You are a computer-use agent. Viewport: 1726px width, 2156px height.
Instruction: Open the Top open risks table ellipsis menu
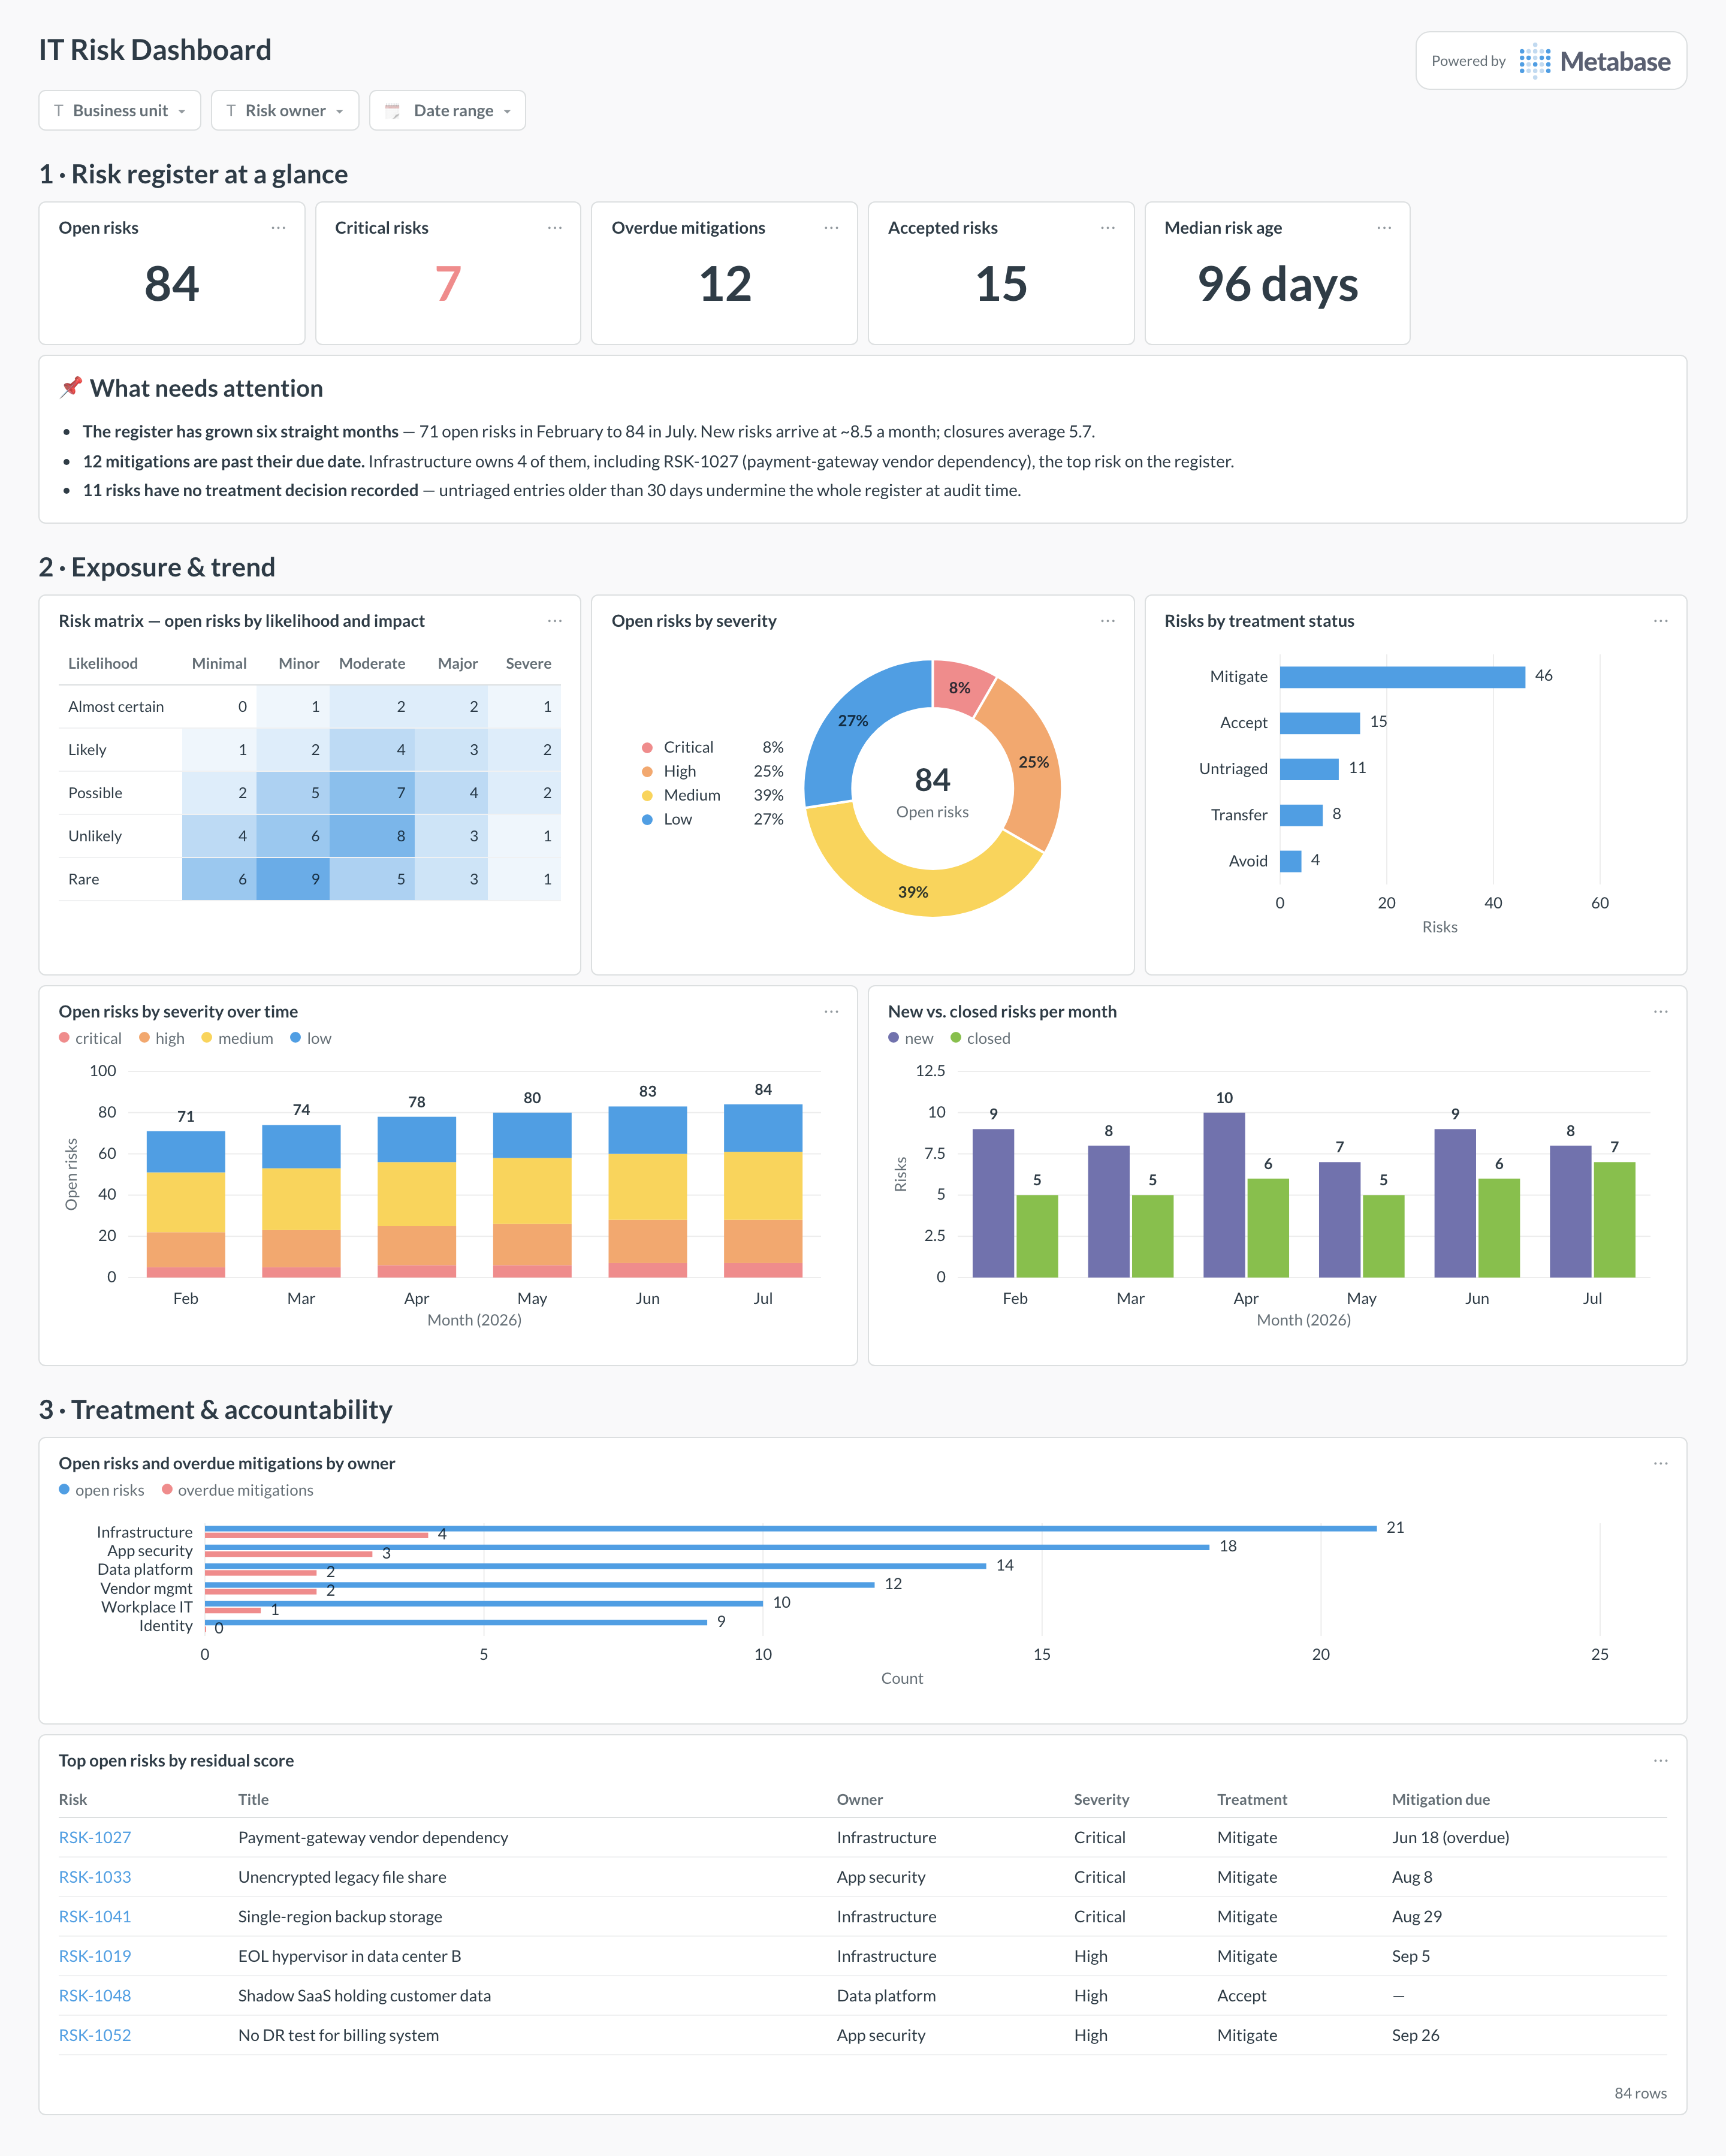(x=1661, y=1761)
